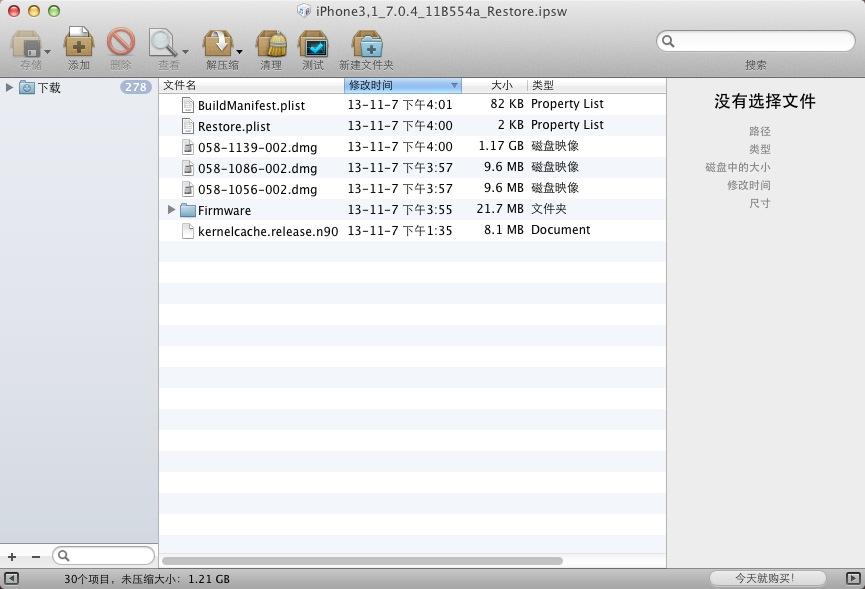This screenshot has width=865, height=589.
Task: Sort by 修改时间 column header
Action: coord(402,85)
